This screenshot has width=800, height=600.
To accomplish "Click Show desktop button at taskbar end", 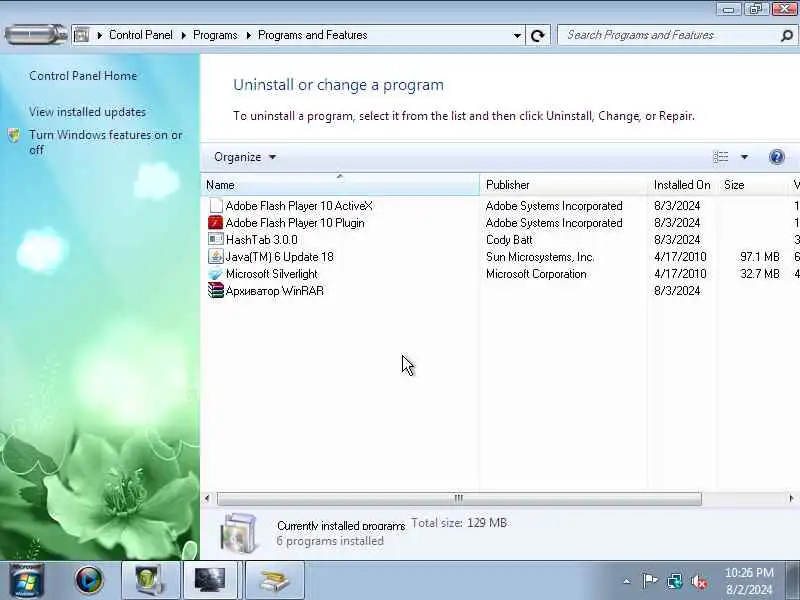I will (x=792, y=581).
